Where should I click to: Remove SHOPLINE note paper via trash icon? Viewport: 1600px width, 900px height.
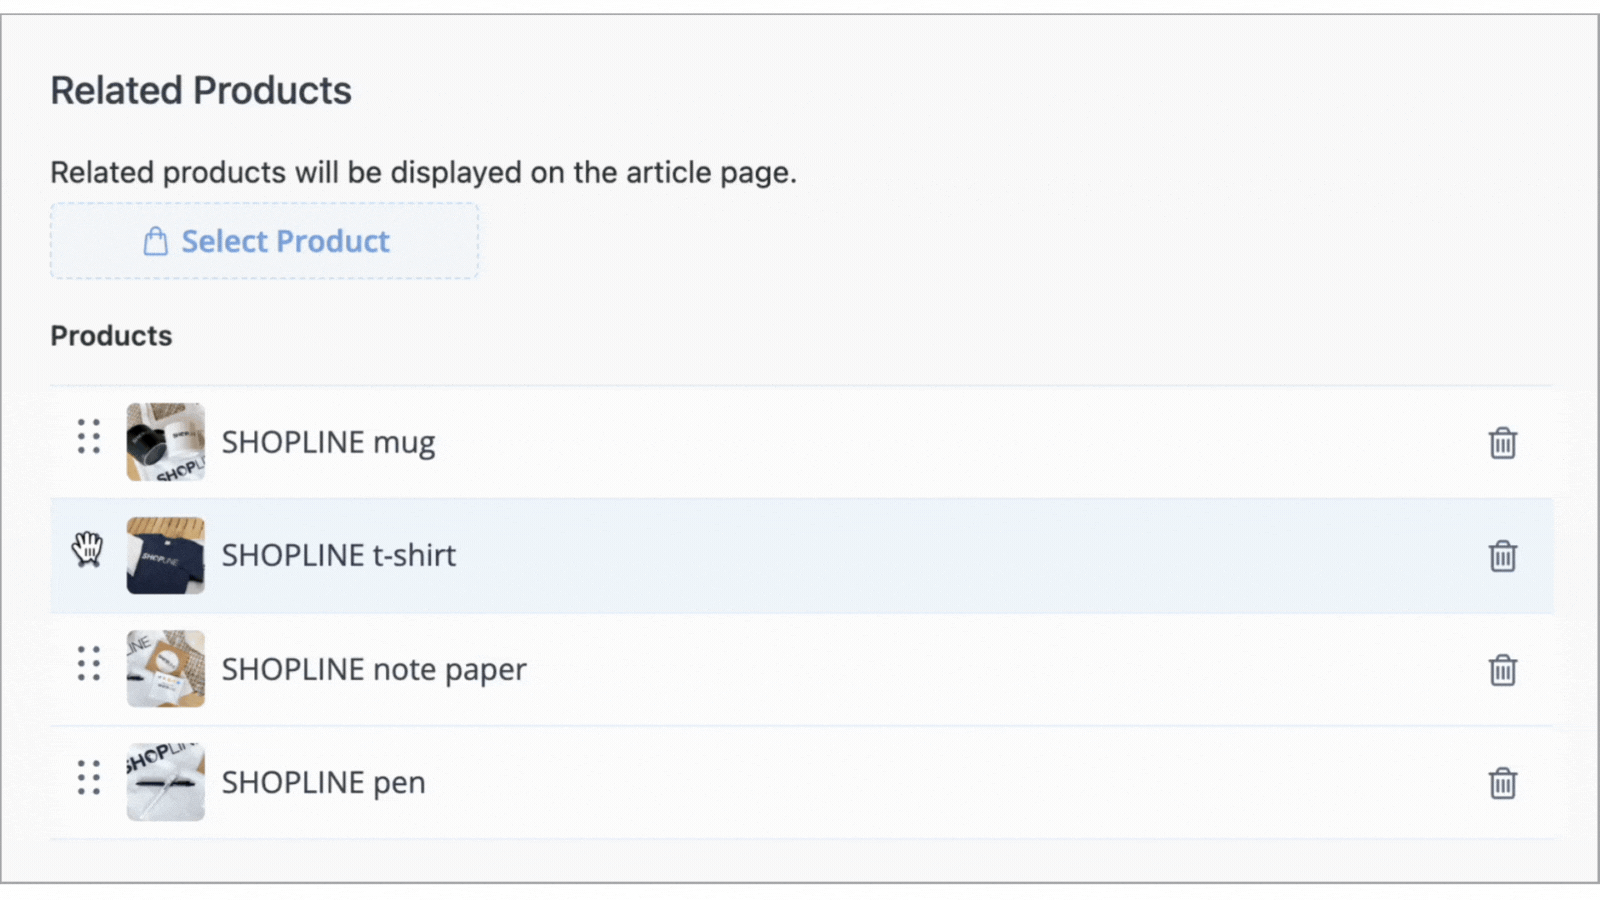pos(1502,669)
